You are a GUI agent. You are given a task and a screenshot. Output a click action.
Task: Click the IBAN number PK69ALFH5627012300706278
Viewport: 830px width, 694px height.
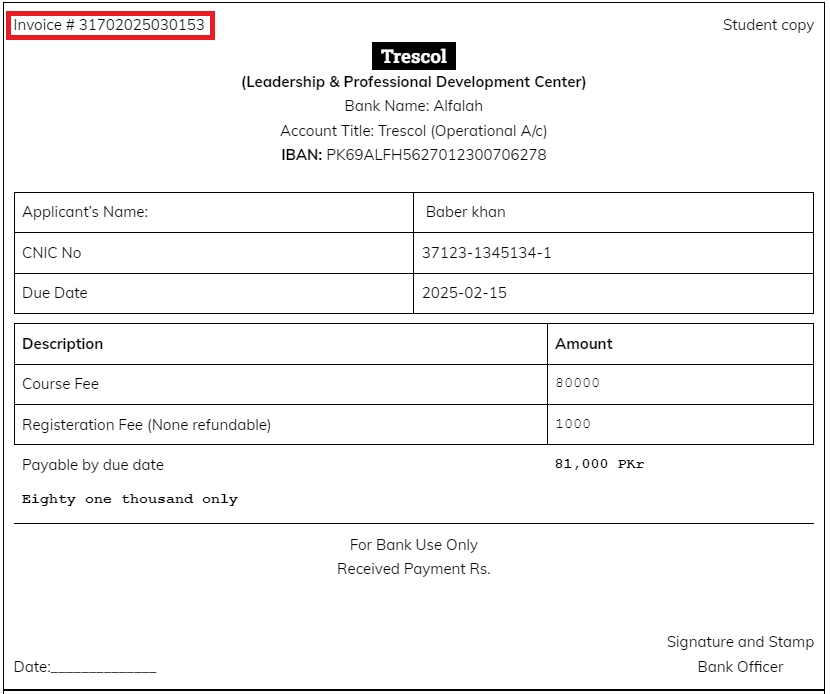click(x=436, y=155)
